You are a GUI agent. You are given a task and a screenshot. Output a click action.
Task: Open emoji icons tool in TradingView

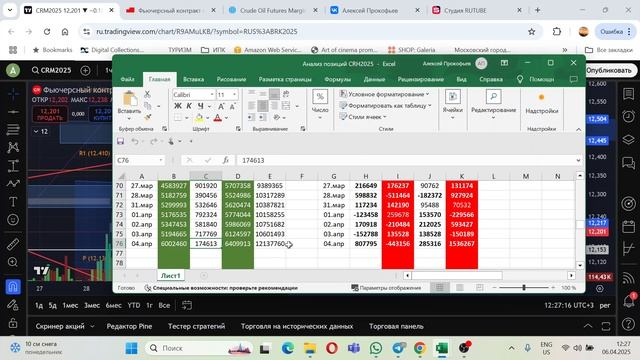[13, 220]
